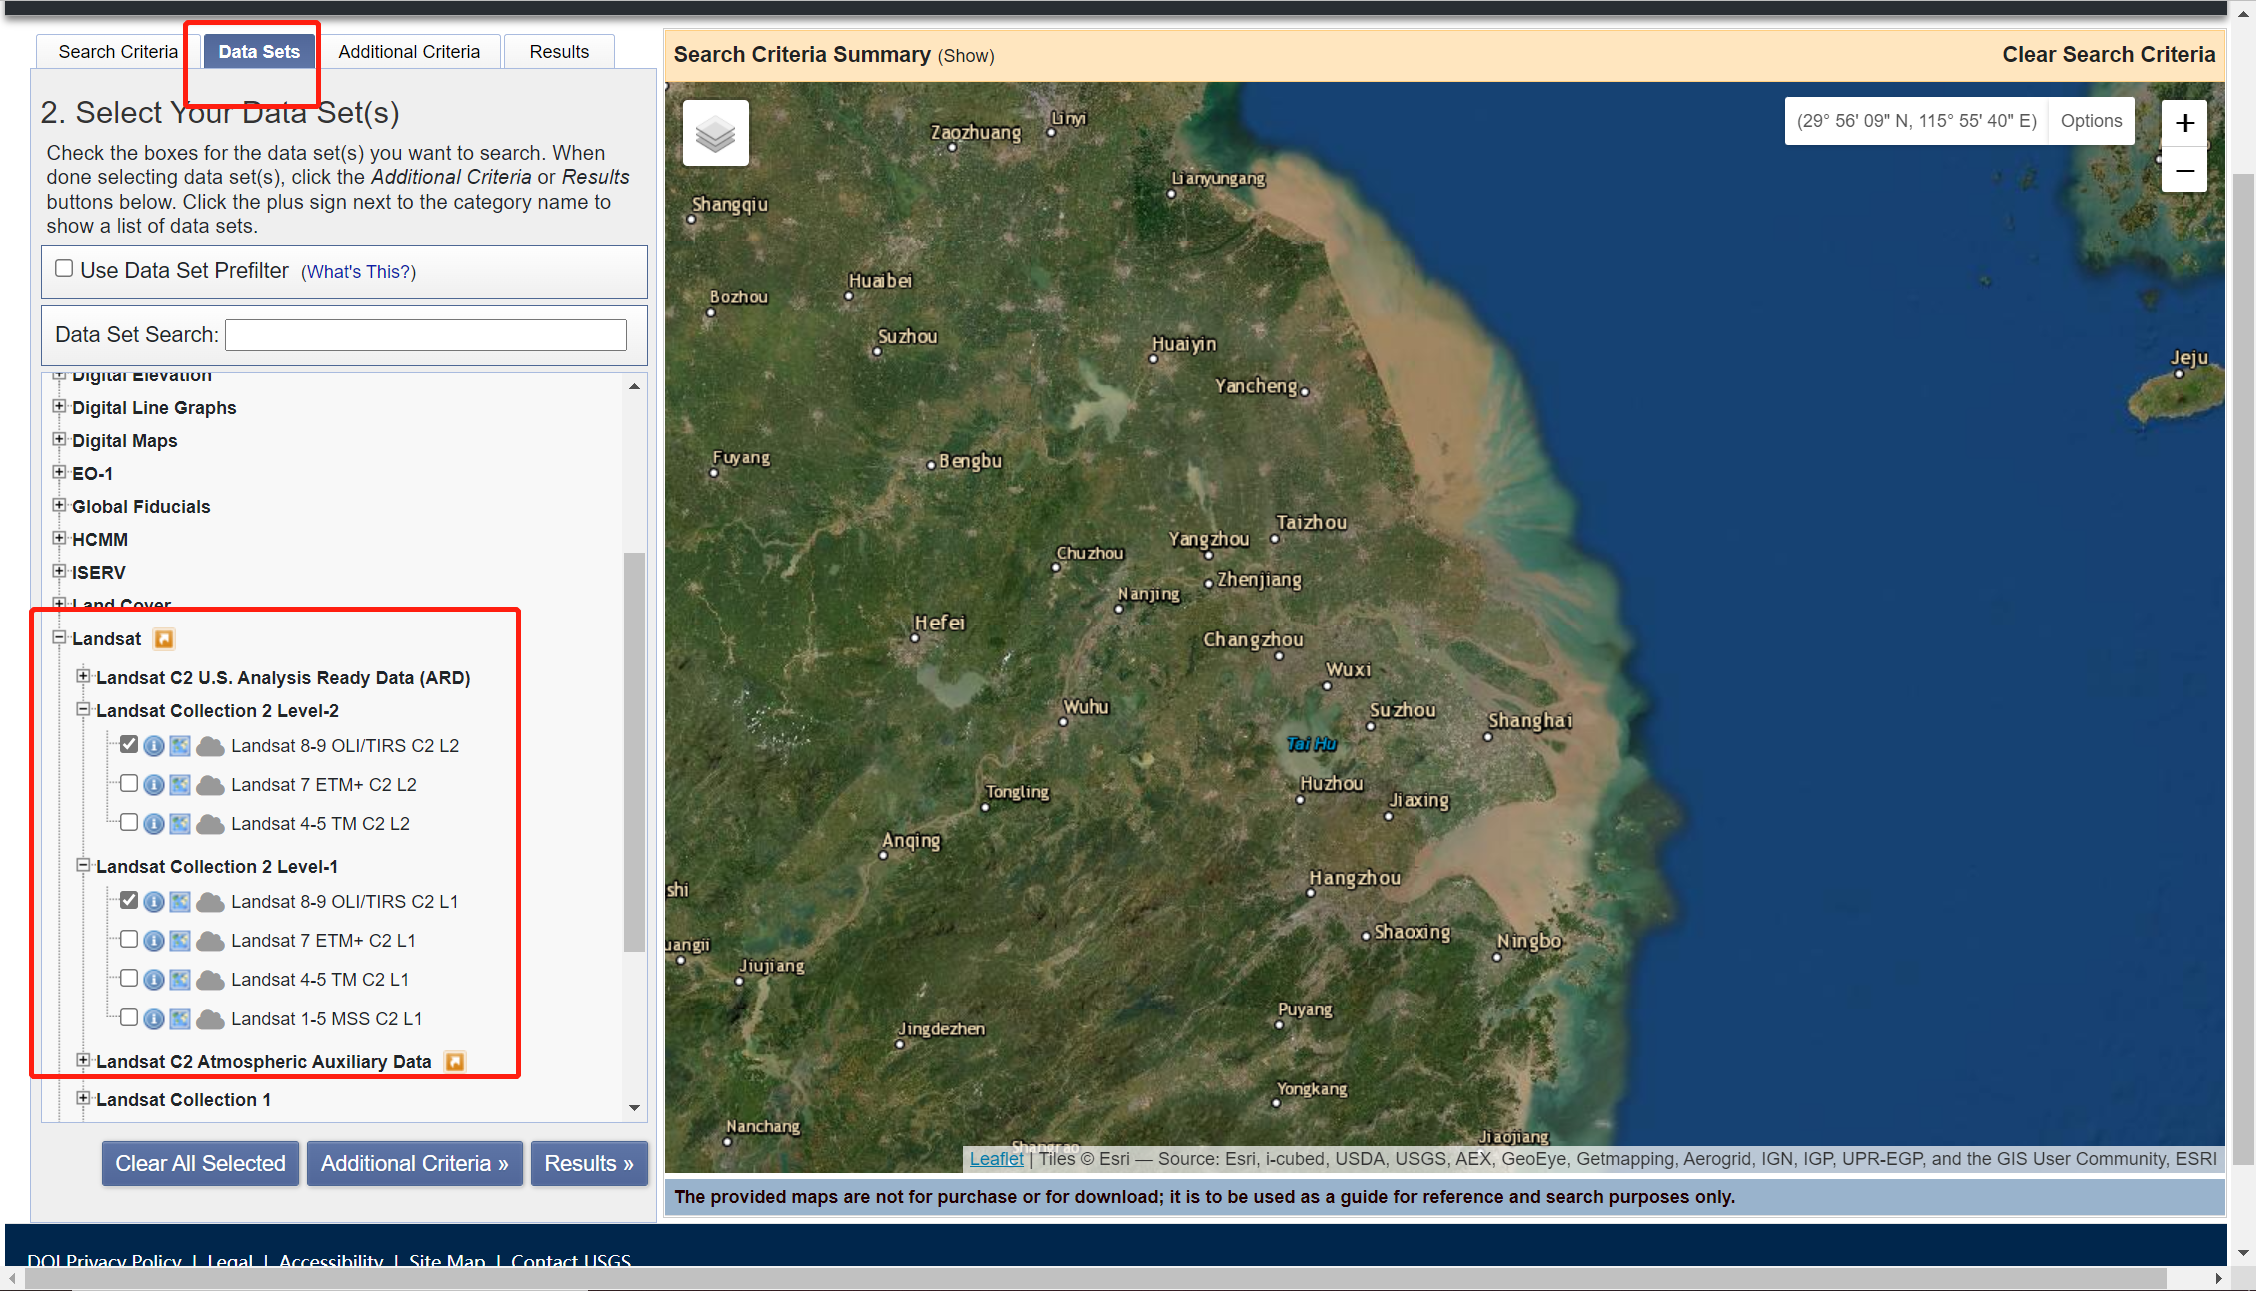Click cloud icon for Landsat 8-9 OLI/TIRS C2 L1

[x=209, y=902]
